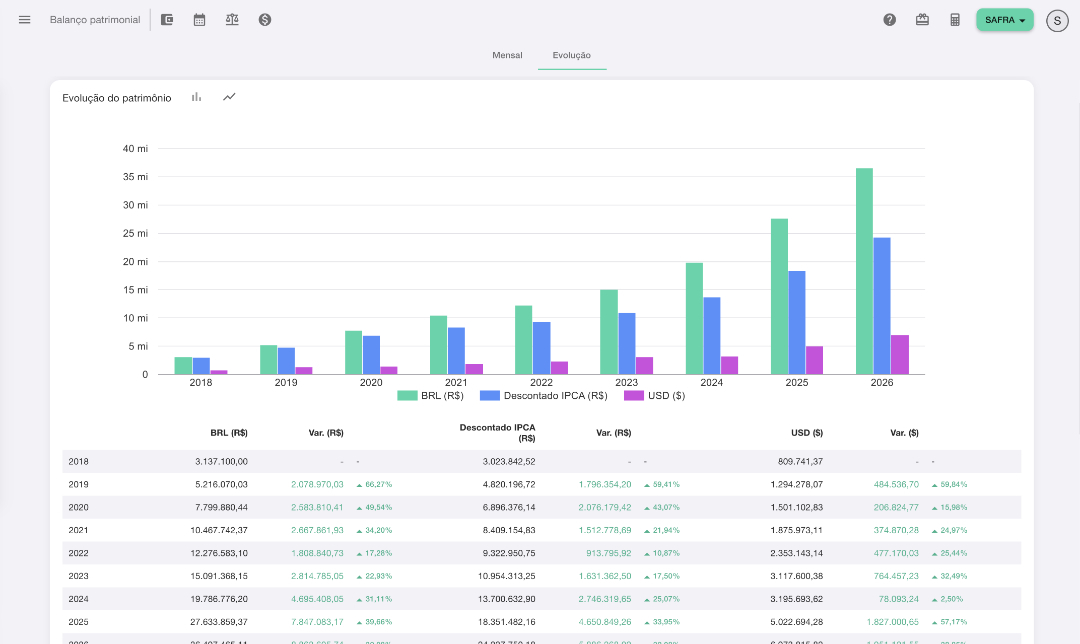Switch chart to line view
1080x644 pixels.
(229, 97)
